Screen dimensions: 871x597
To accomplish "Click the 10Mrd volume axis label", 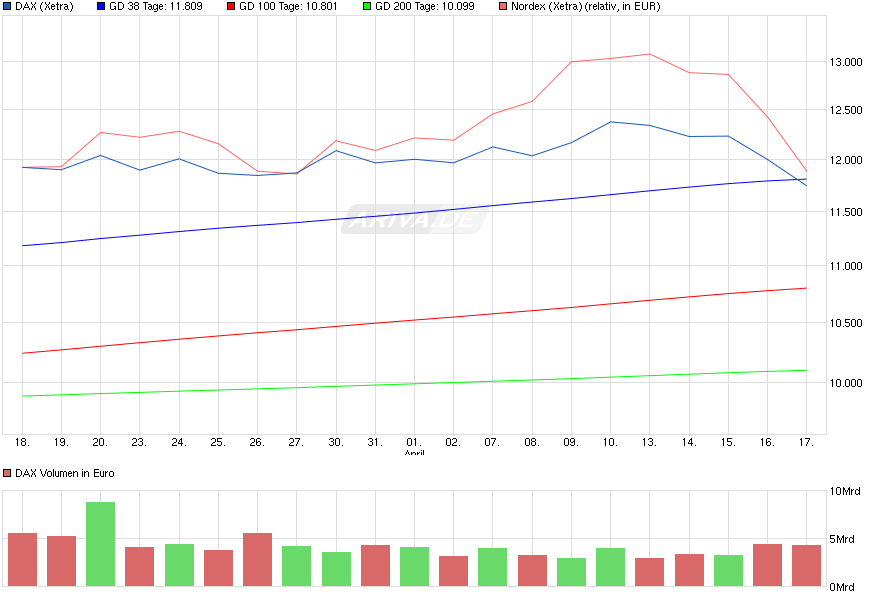I will [x=844, y=491].
